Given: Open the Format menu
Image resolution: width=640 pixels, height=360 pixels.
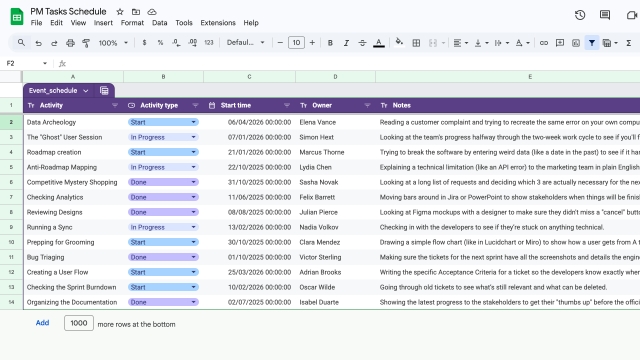Looking at the screenshot, I should (x=132, y=23).
